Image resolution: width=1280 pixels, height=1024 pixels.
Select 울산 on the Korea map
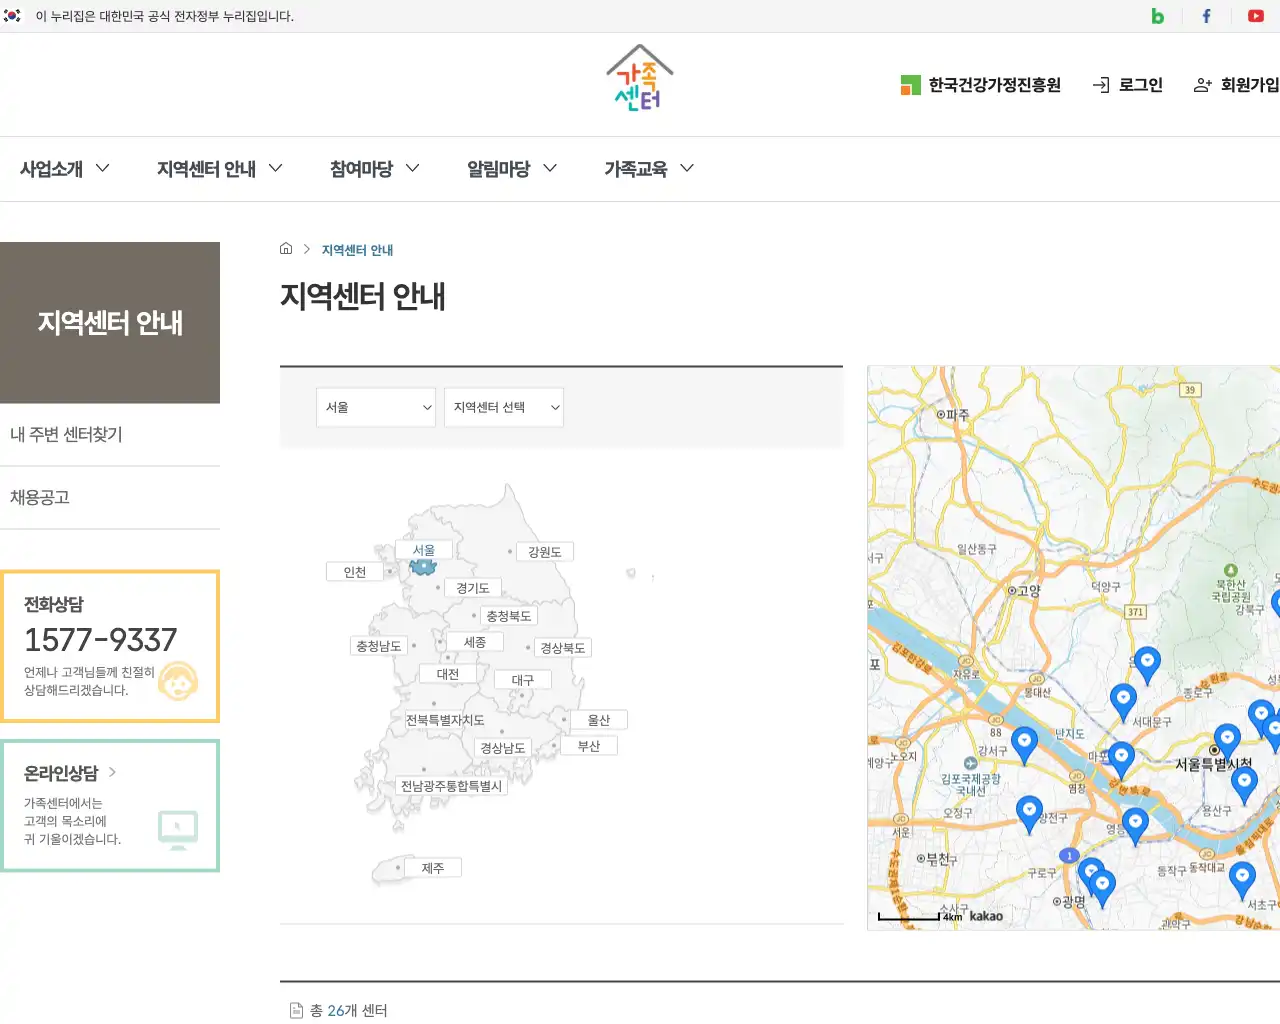tap(599, 720)
